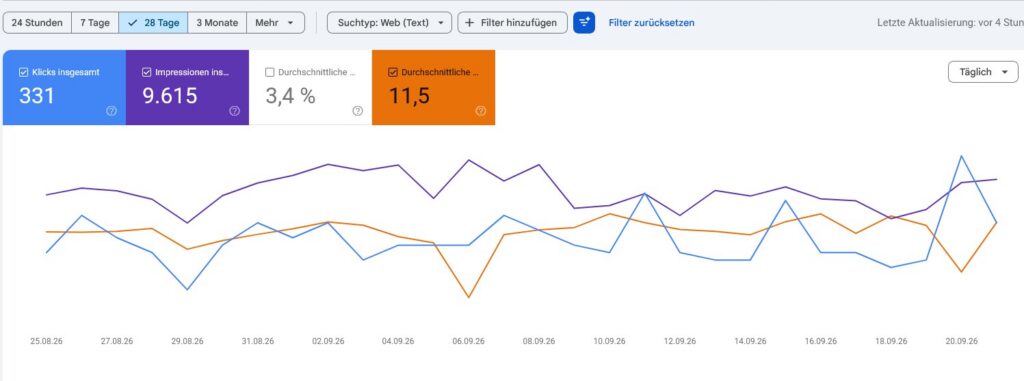The height and width of the screenshot is (381, 1024).
Task: Click the 25.08.26 axis date label
Action: pyautogui.click(x=46, y=341)
